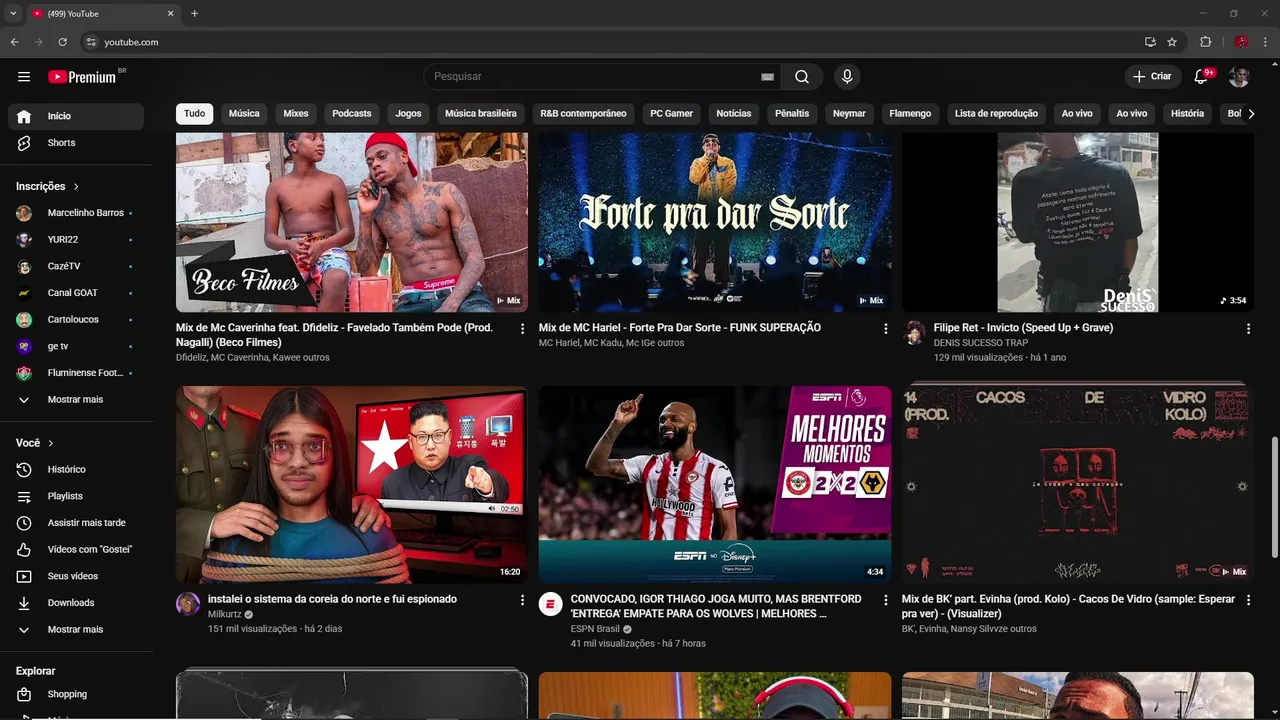Select the Notícias chip
This screenshot has width=1280, height=720.
click(733, 114)
